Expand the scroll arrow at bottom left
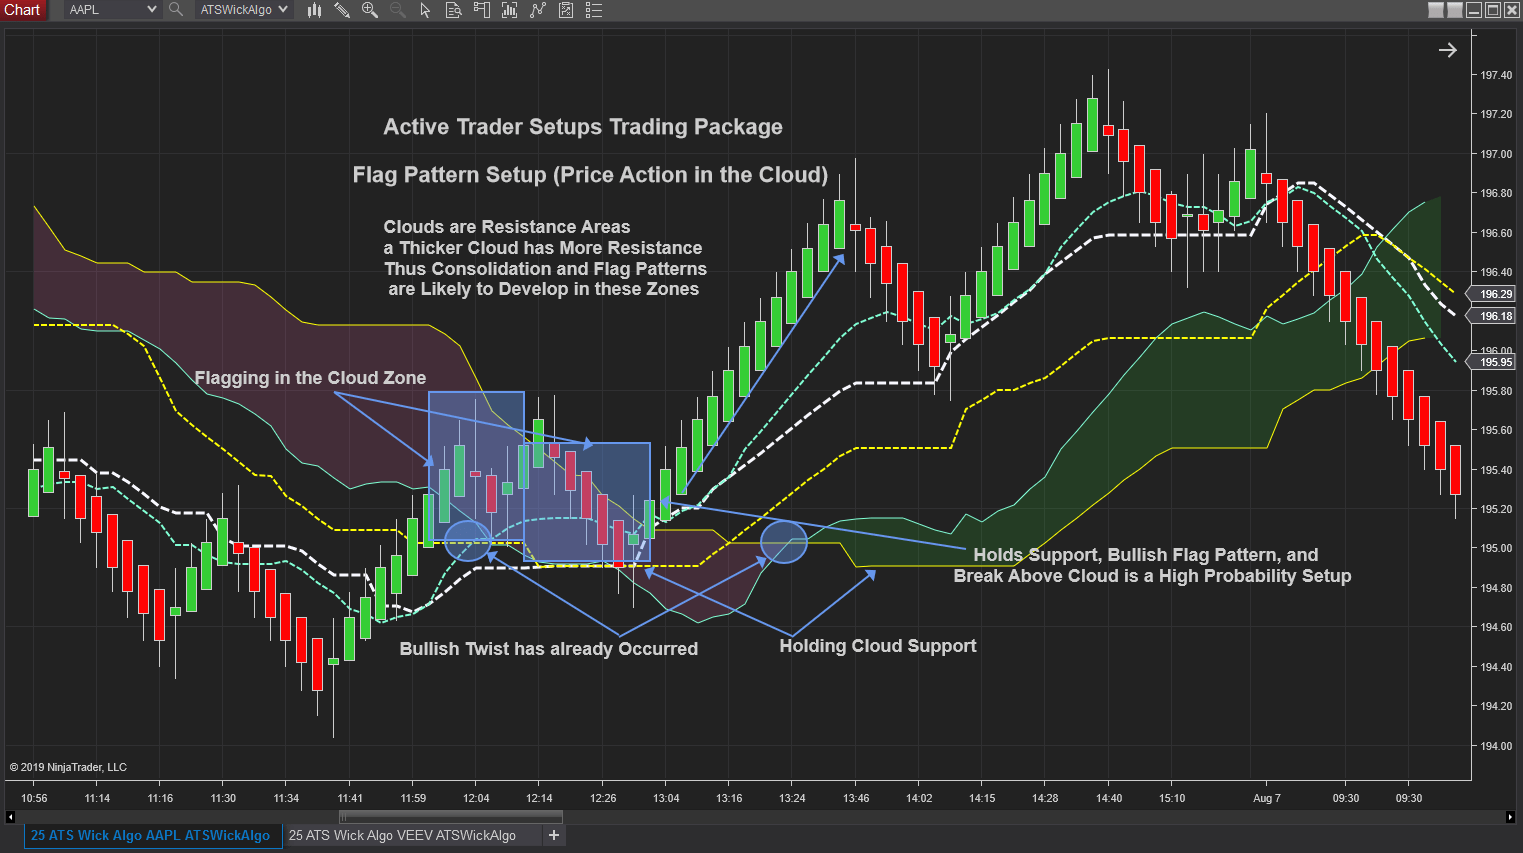 tap(8, 817)
